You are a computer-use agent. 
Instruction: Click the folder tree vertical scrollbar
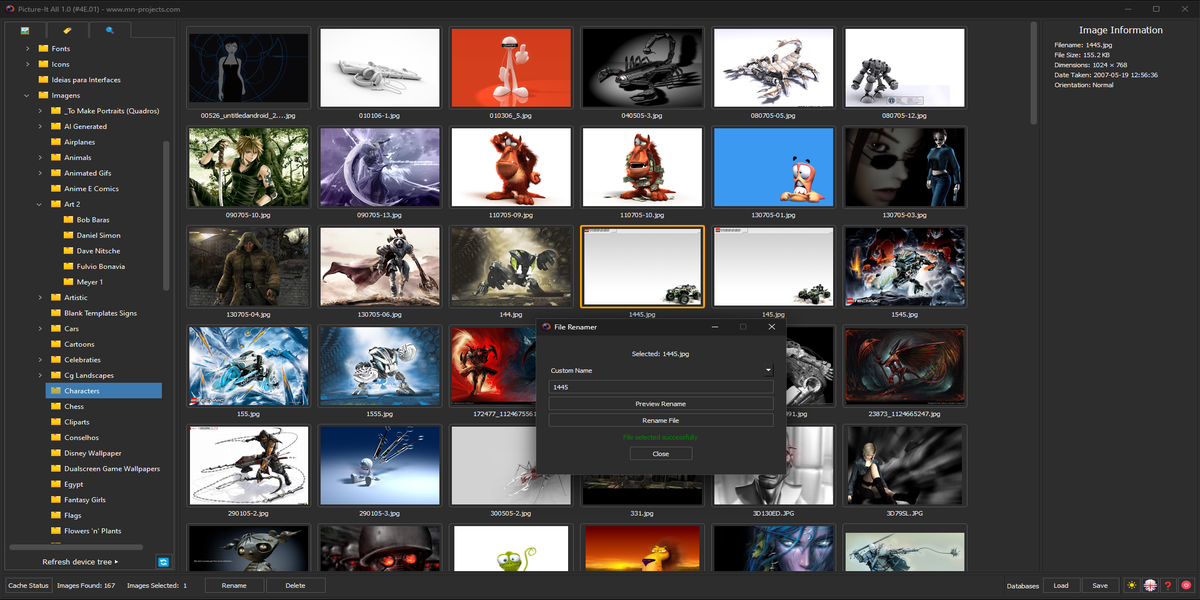pyautogui.click(x=166, y=215)
